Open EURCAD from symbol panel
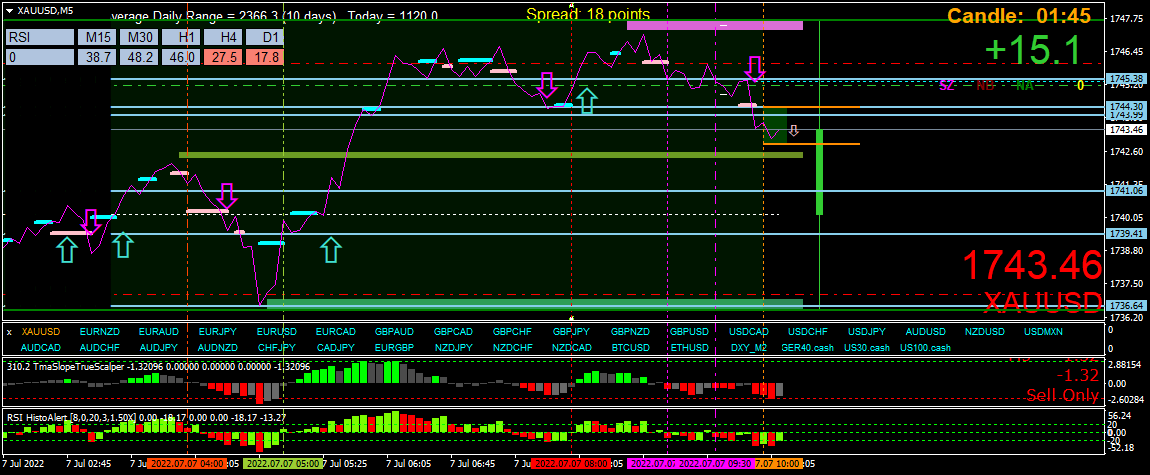This screenshot has width=1150, height=475. [x=335, y=332]
